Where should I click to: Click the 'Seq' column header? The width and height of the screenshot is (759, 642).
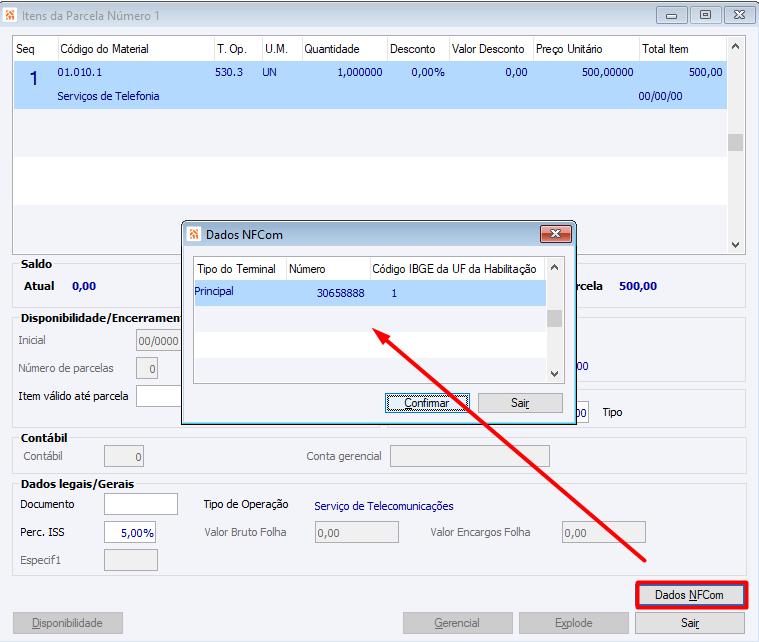36,49
